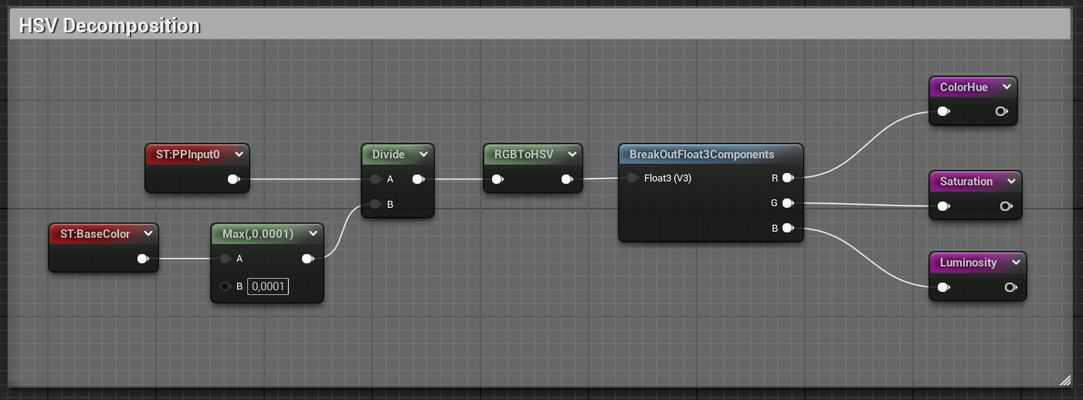
Task: Expand the ColorHue node chevron
Action: click(x=1006, y=87)
